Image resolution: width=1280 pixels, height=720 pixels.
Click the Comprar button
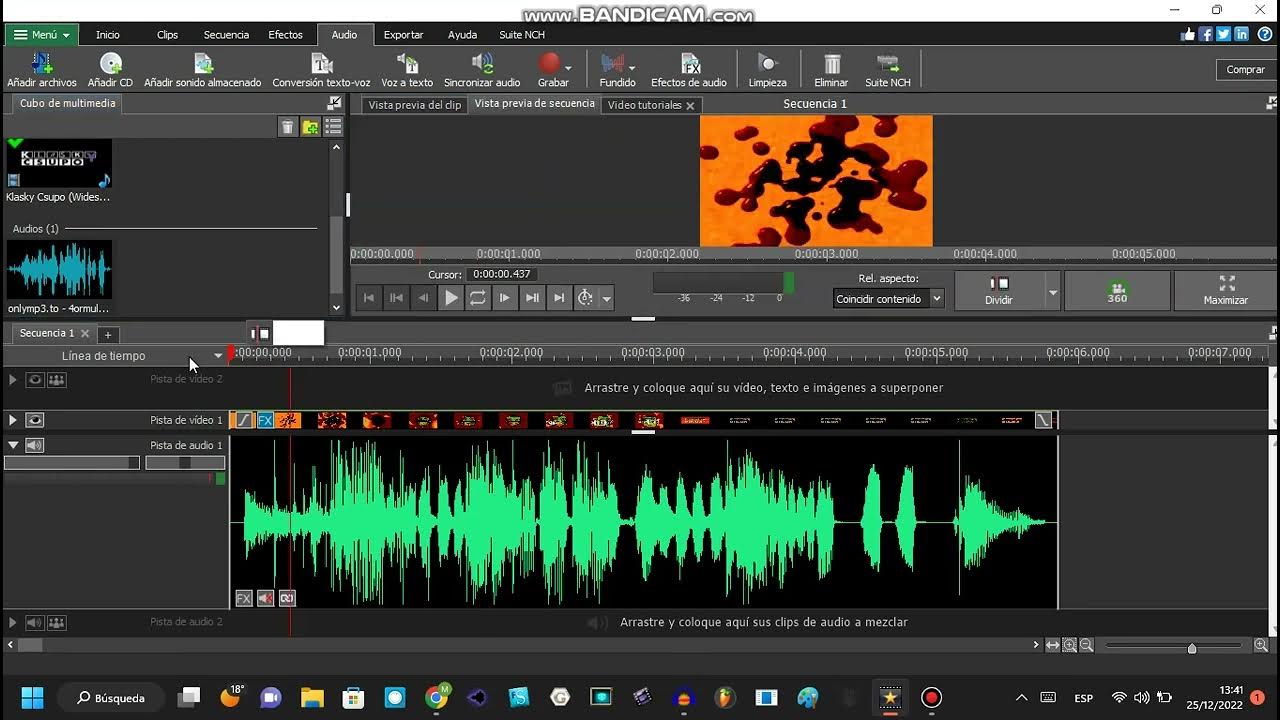(x=1245, y=70)
